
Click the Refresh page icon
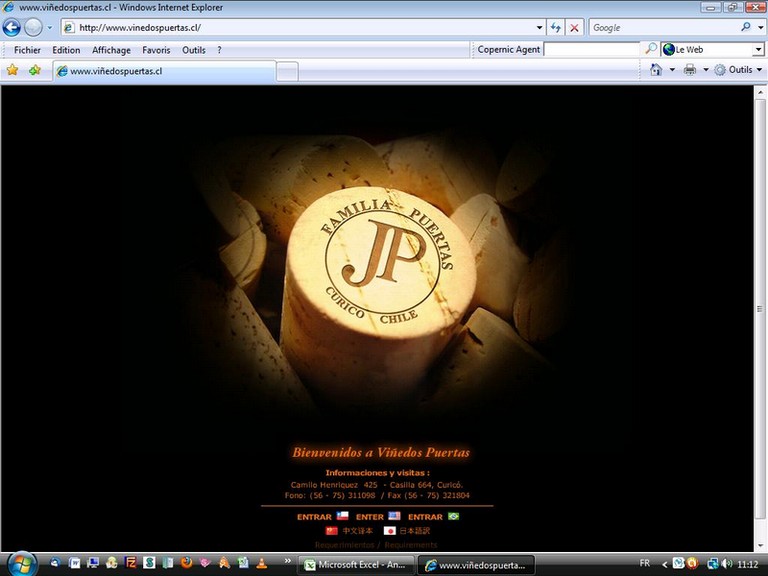point(556,28)
